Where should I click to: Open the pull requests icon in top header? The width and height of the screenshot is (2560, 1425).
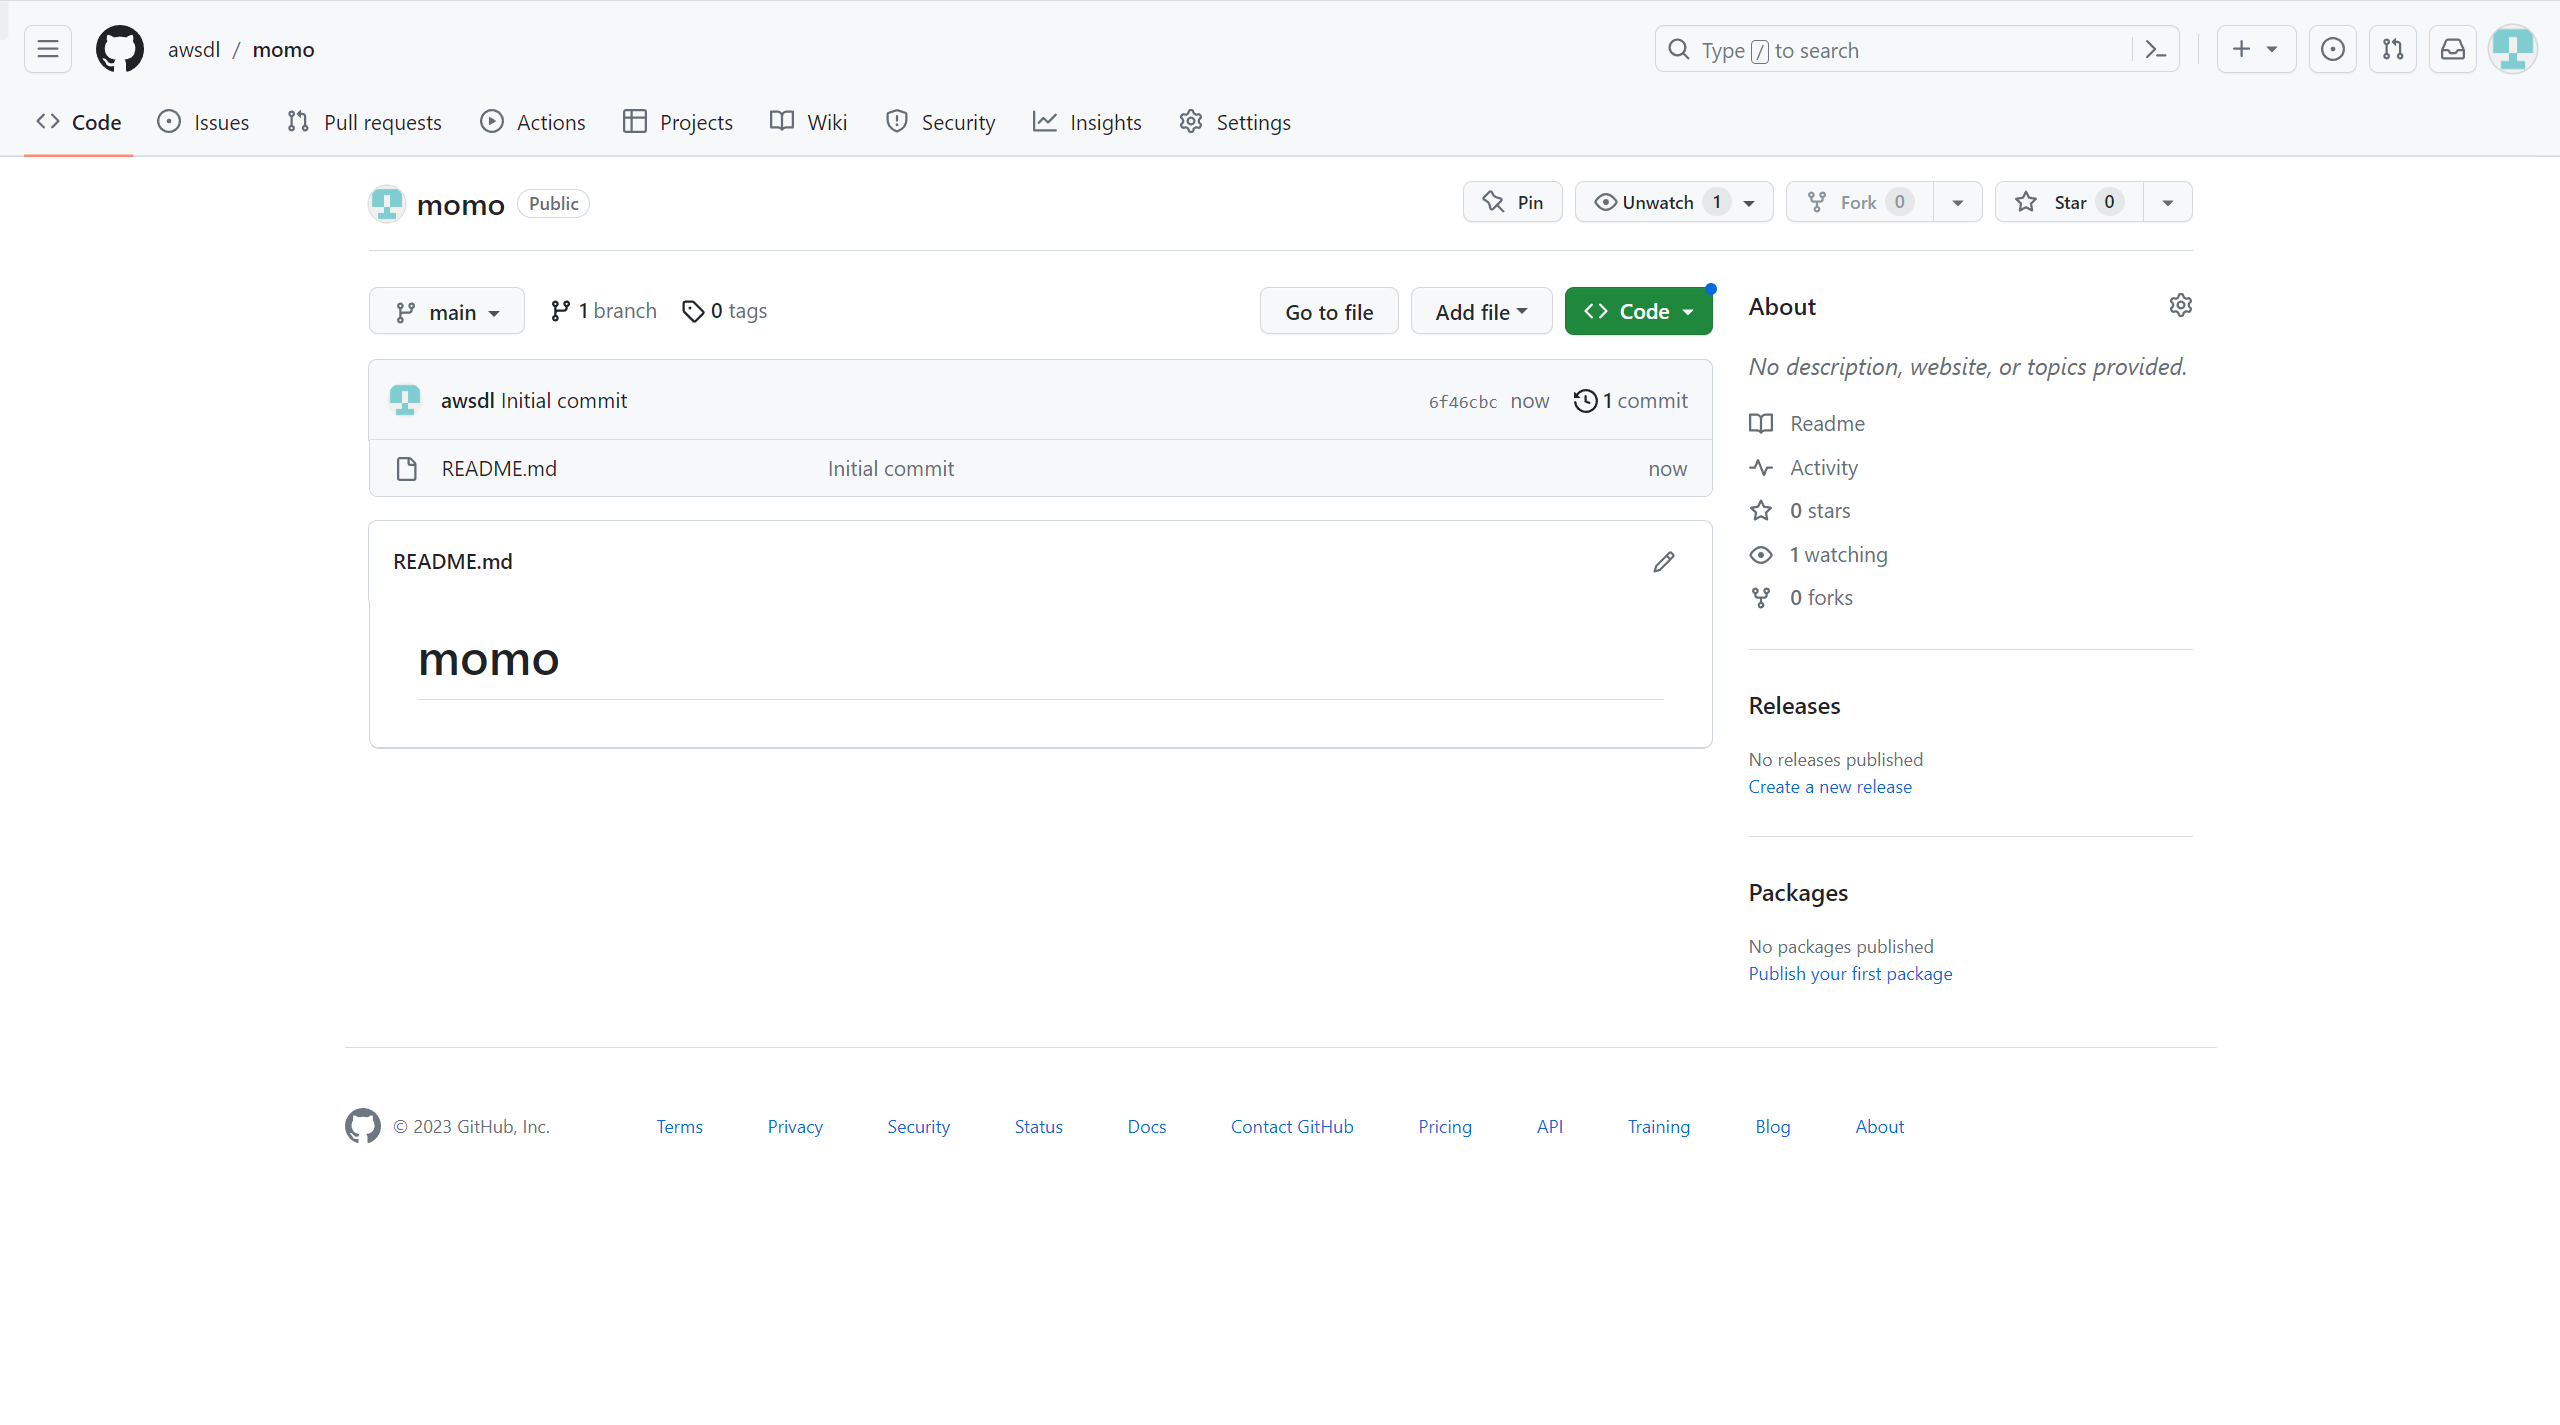pos(2392,49)
